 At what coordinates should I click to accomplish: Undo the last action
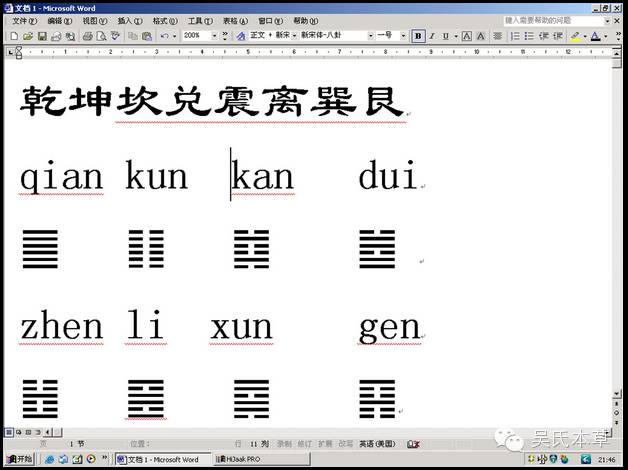tap(164, 36)
